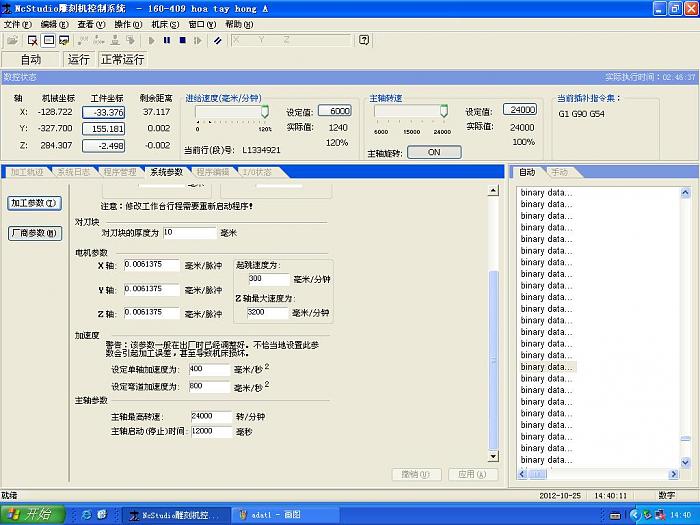Click the feed rate set value 6000
Screen dimensions: 700x525
pyautogui.click(x=335, y=111)
